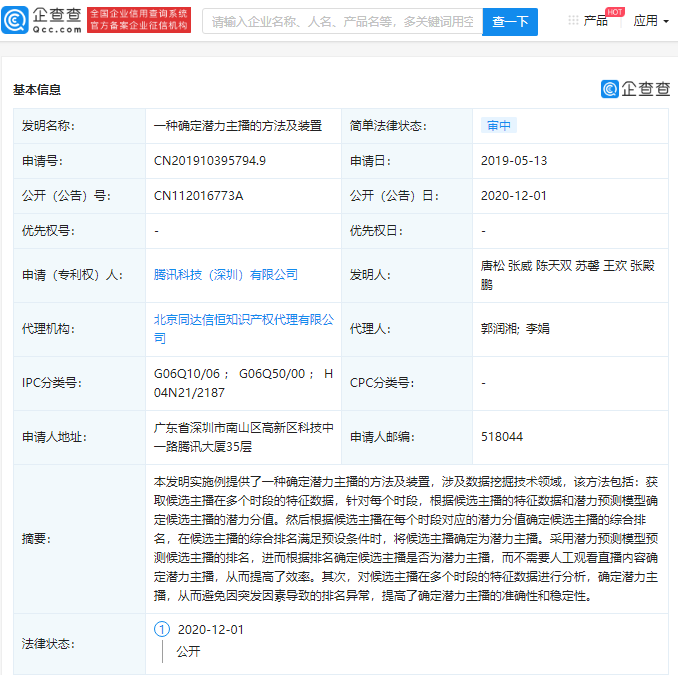The height and width of the screenshot is (675, 678).
Task: Click application number CN201910395794.9
Action: pos(210,160)
